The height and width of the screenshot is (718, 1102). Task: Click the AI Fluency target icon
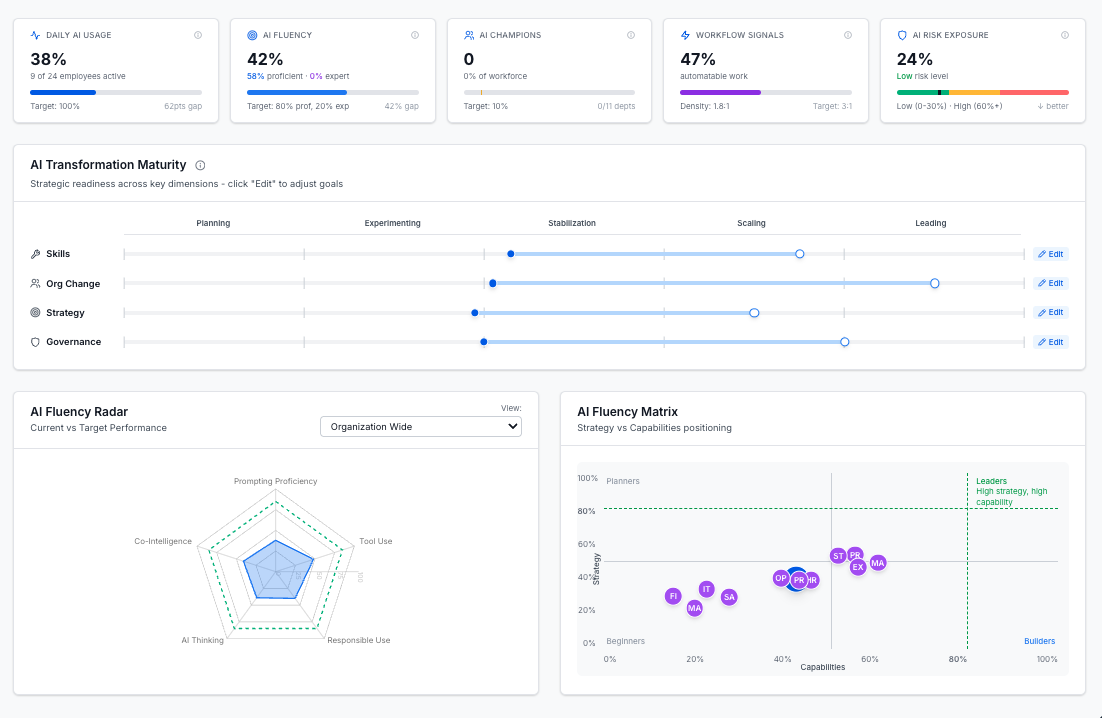tap(252, 35)
